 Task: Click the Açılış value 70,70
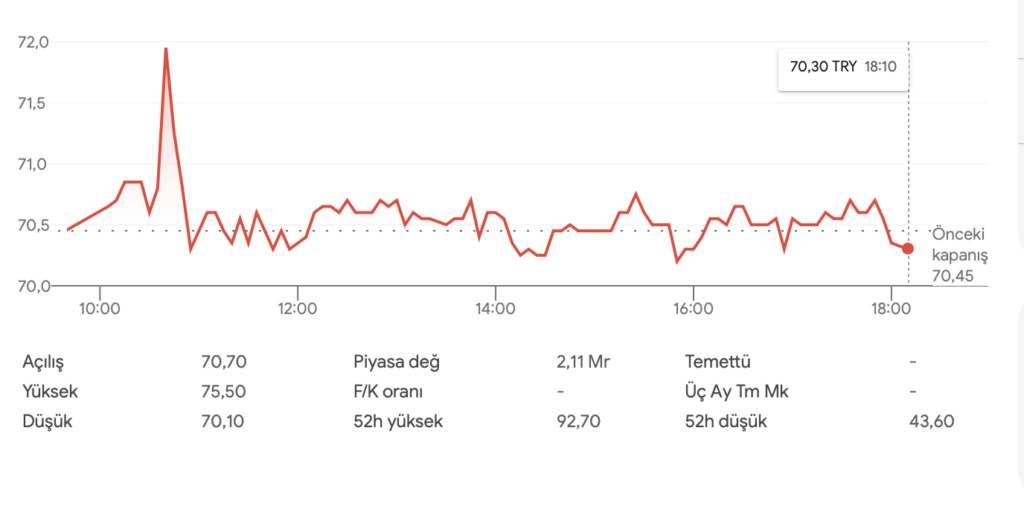(224, 362)
